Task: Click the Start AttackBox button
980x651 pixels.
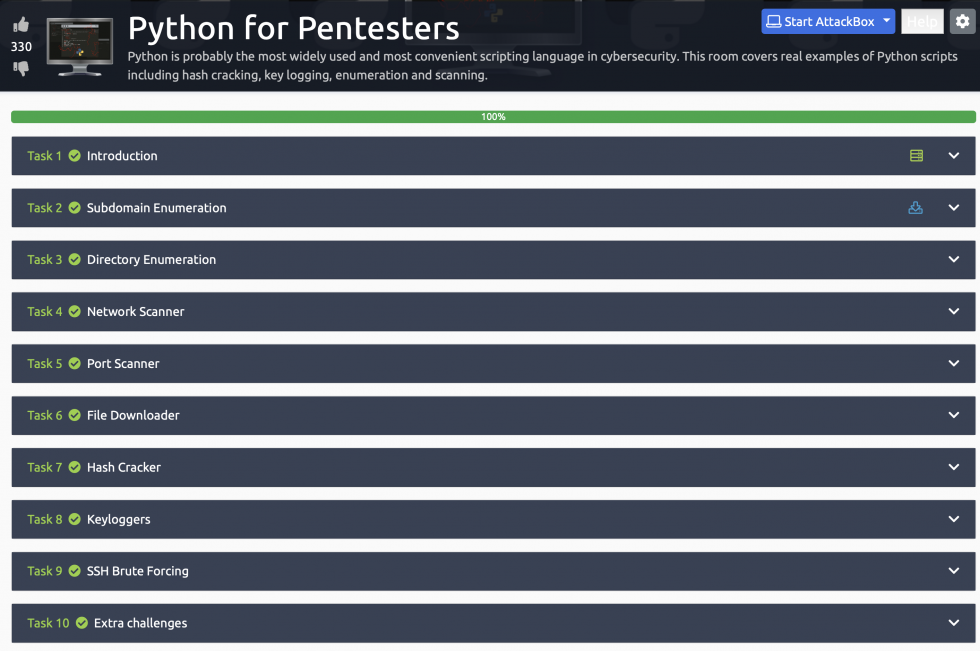Action: [x=825, y=20]
